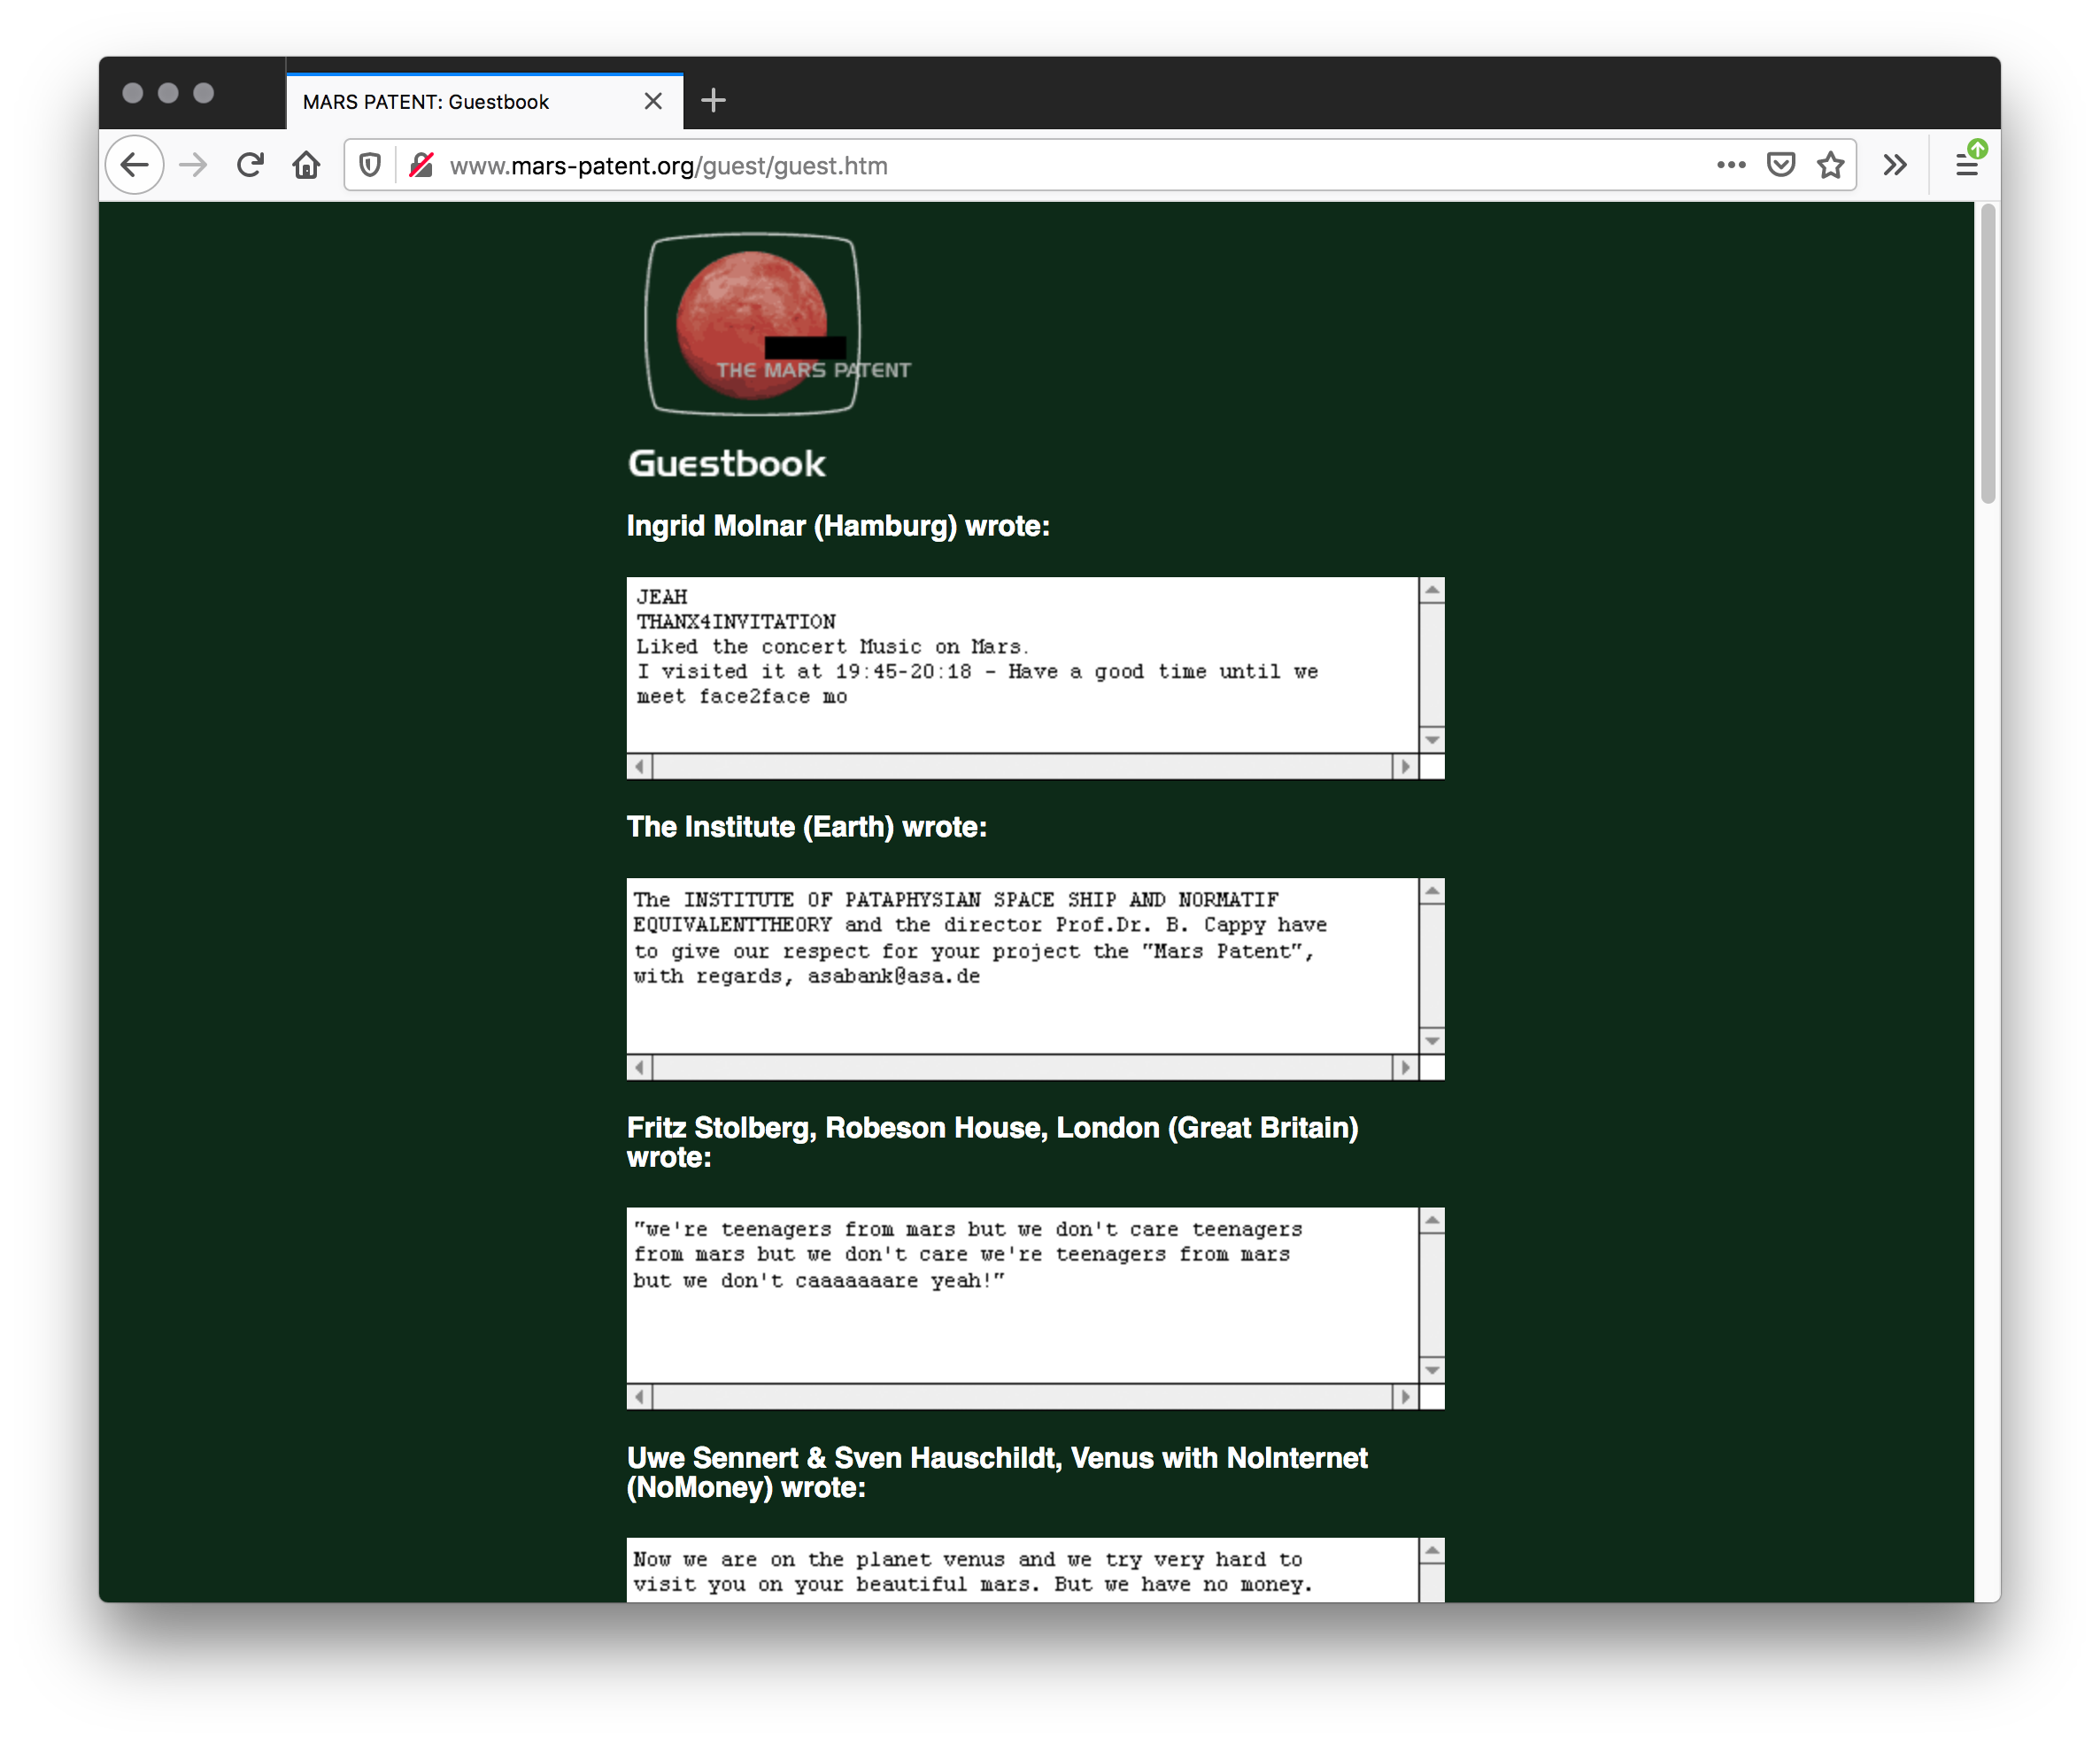
Task: Open the Firefox hamburger menu
Action: (1966, 165)
